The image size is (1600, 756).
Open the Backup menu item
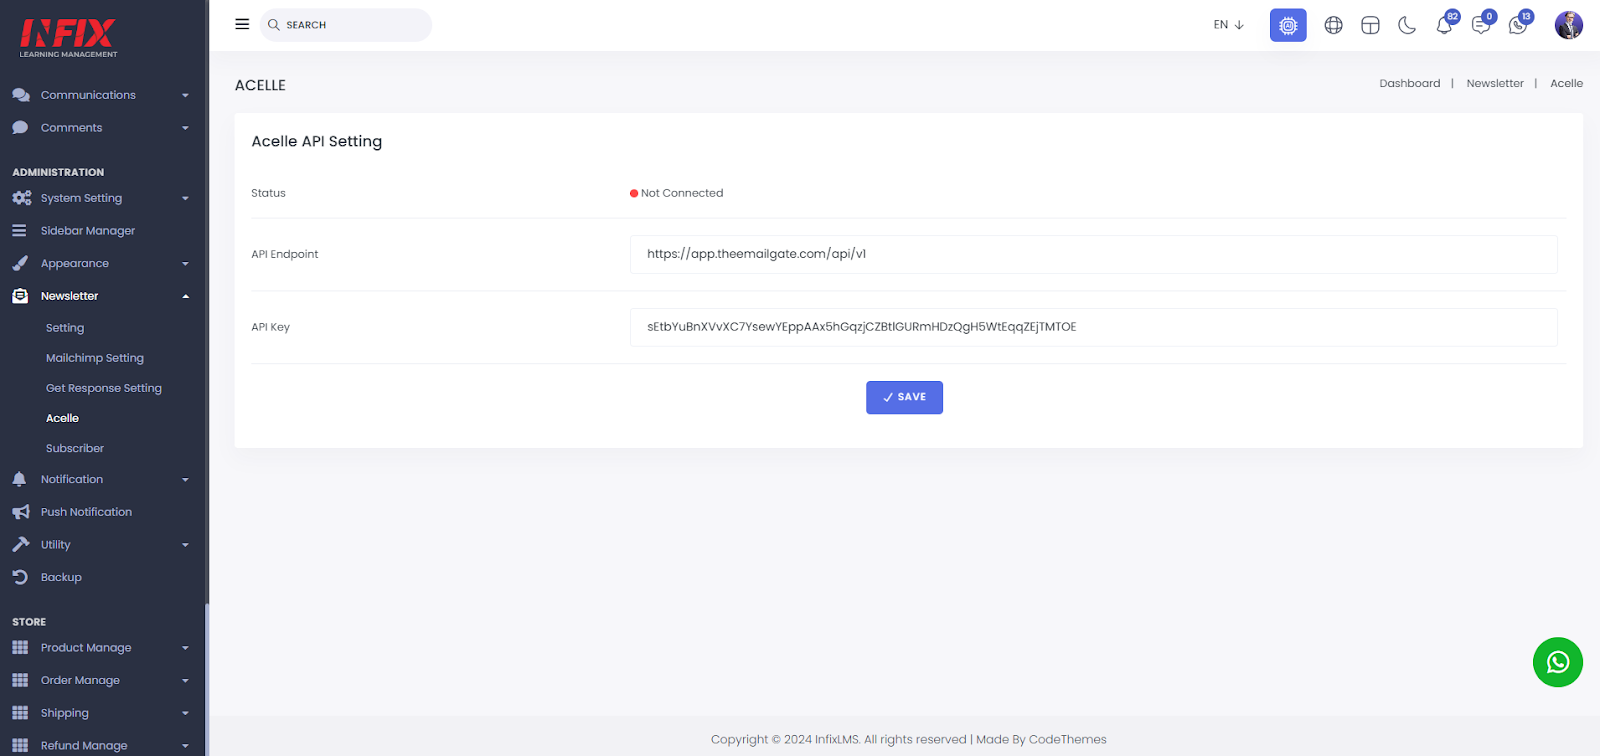(61, 577)
